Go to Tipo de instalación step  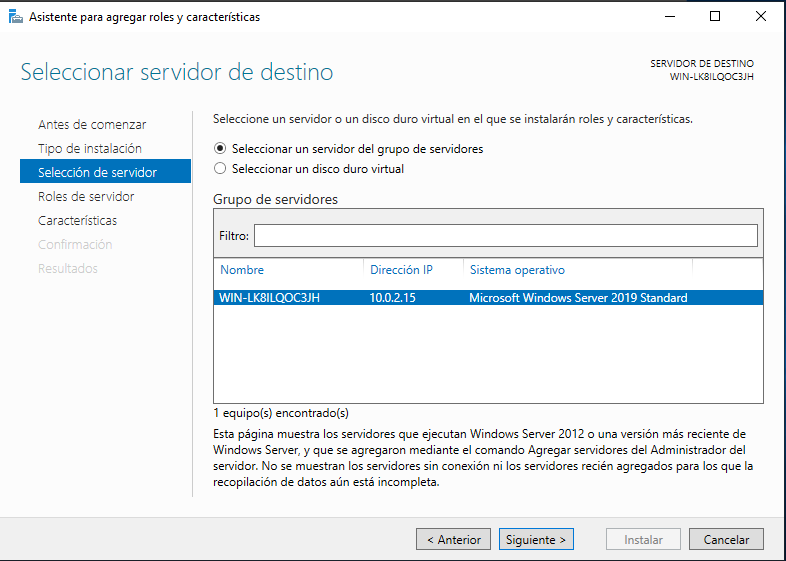tap(90, 148)
